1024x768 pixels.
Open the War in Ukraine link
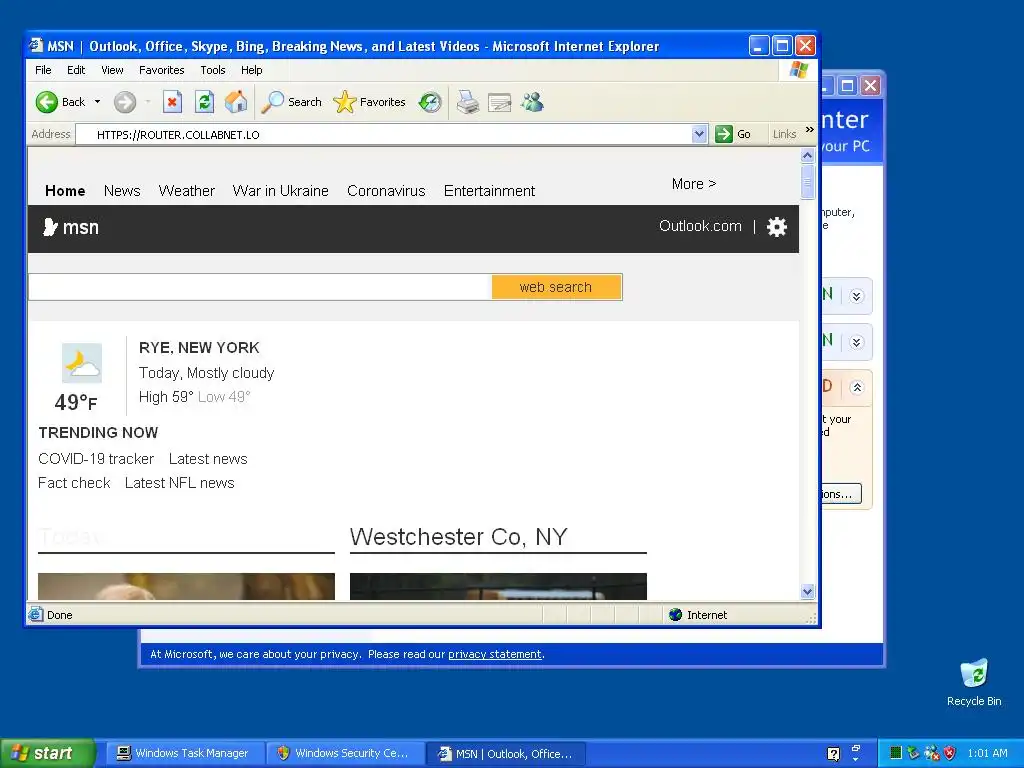[x=280, y=191]
